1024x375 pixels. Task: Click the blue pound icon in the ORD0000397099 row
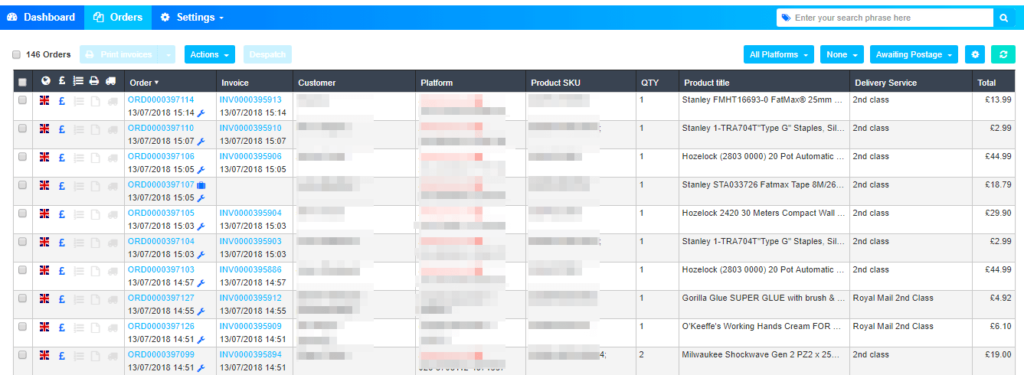click(x=61, y=355)
